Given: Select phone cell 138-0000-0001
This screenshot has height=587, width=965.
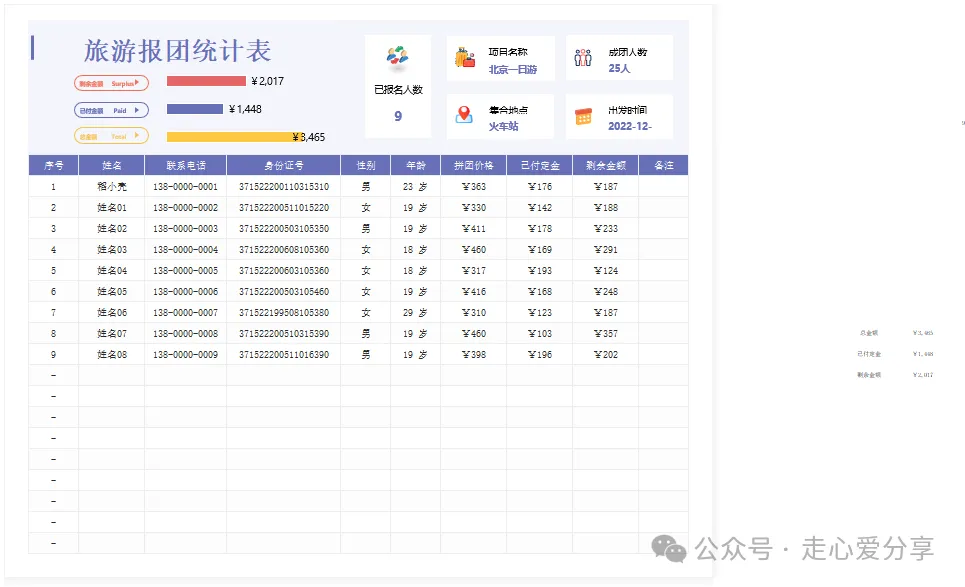Looking at the screenshot, I should pyautogui.click(x=185, y=186).
